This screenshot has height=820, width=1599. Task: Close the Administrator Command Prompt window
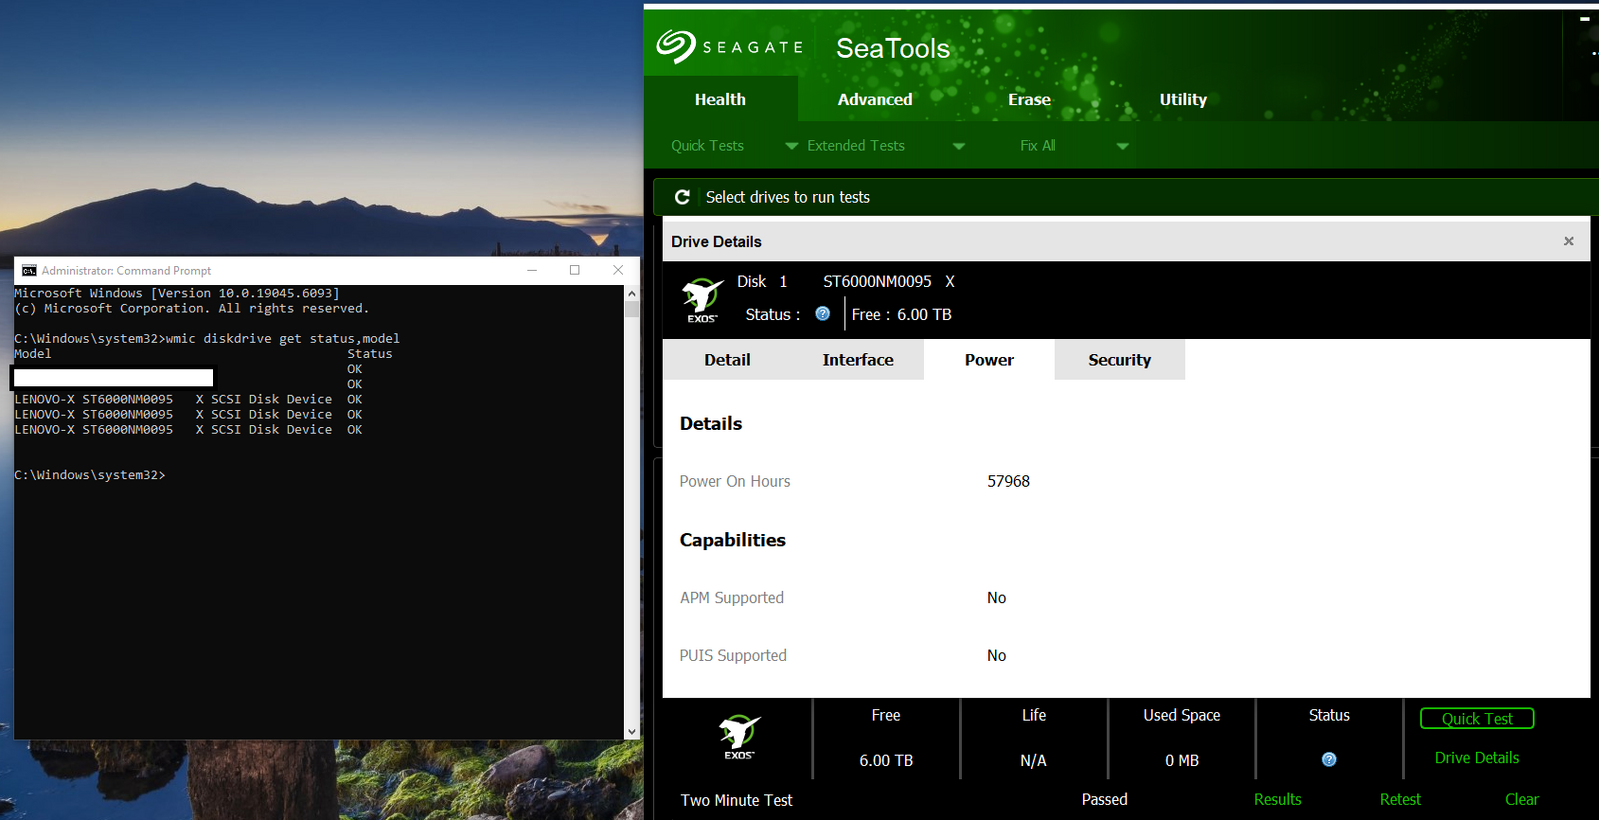click(618, 270)
